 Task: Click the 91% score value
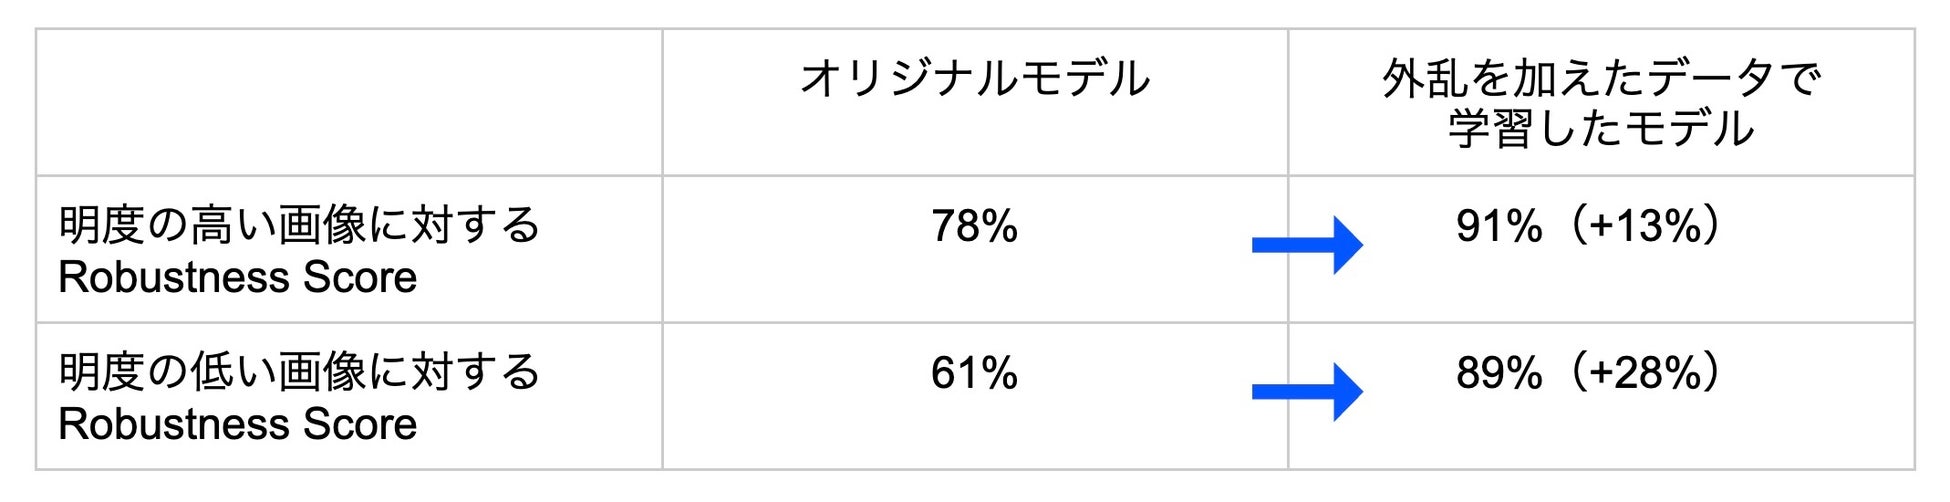point(1499,226)
